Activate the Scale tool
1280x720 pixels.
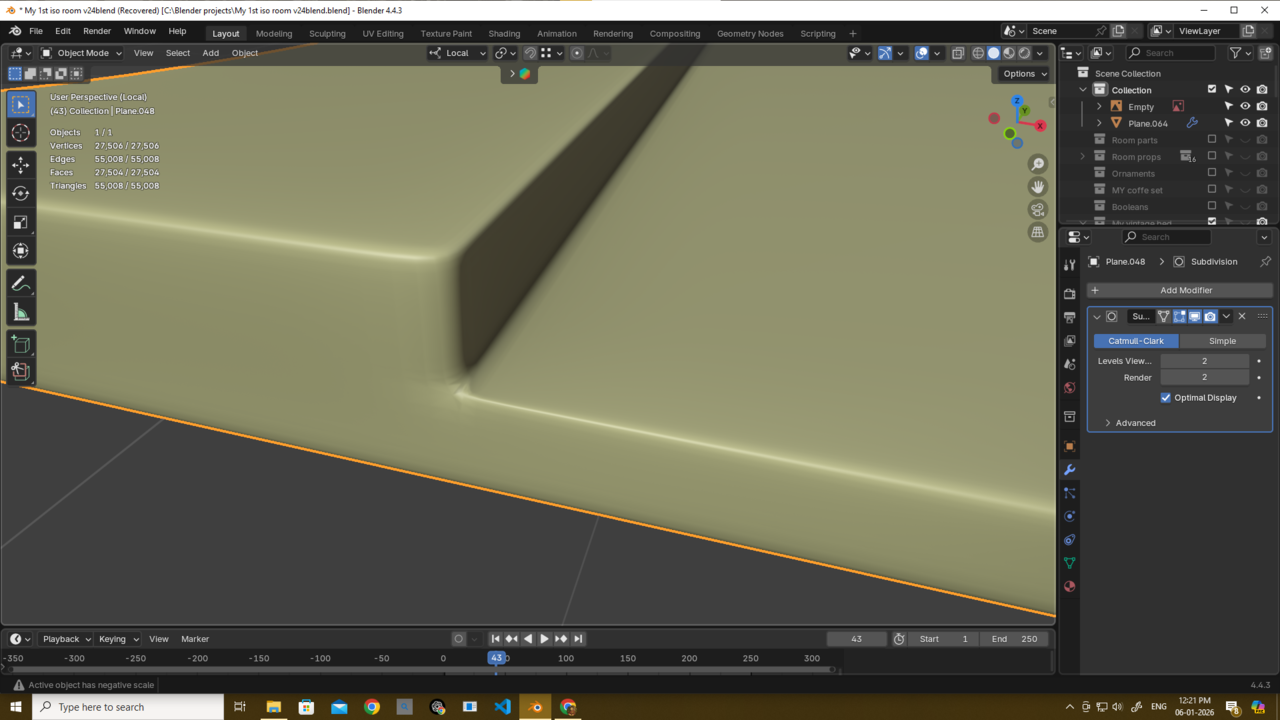[x=21, y=223]
